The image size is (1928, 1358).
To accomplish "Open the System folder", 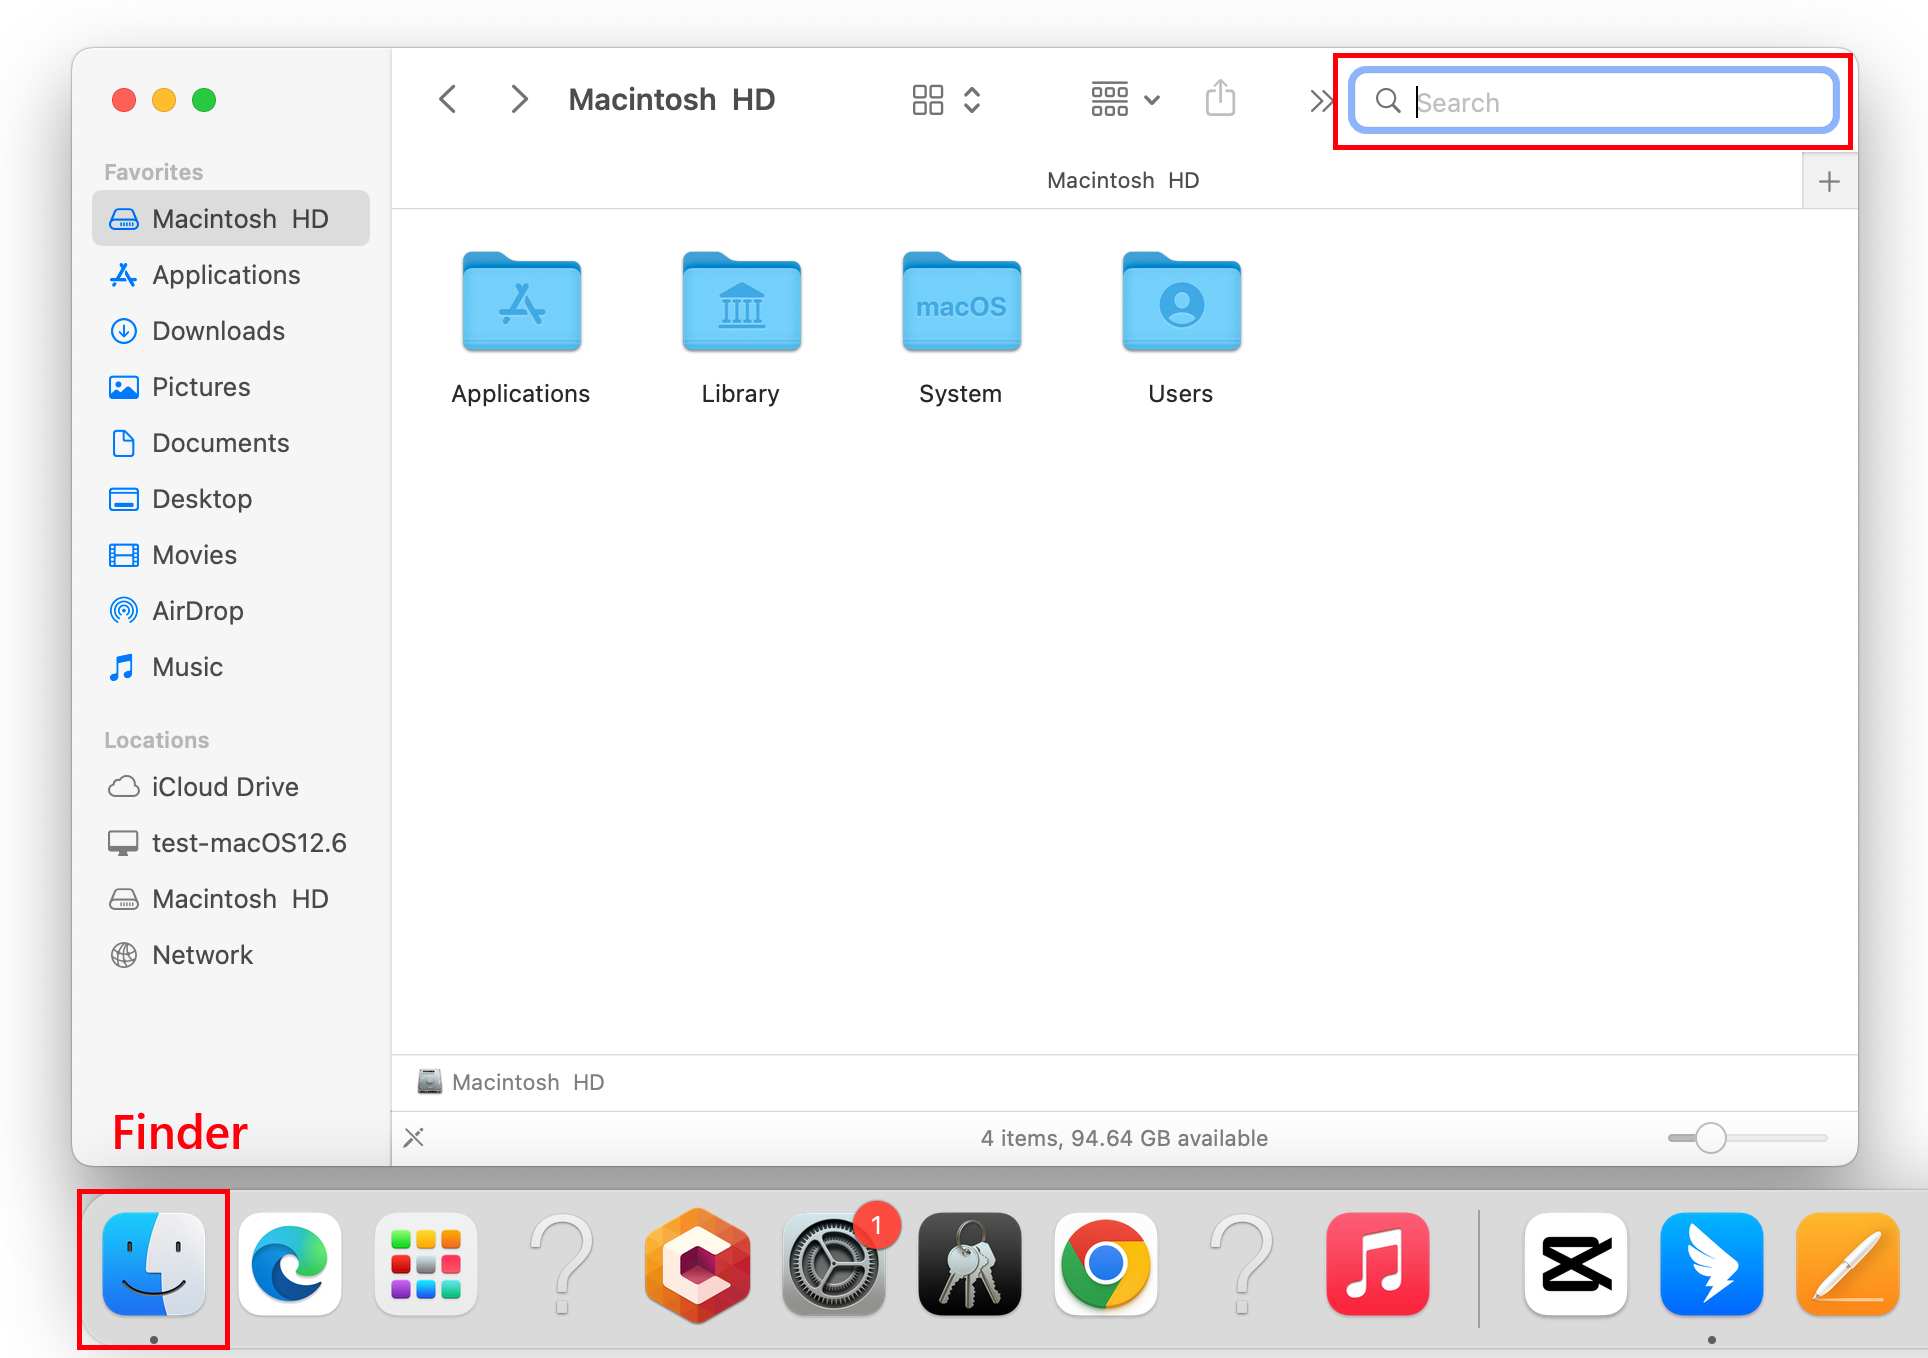I will (960, 305).
